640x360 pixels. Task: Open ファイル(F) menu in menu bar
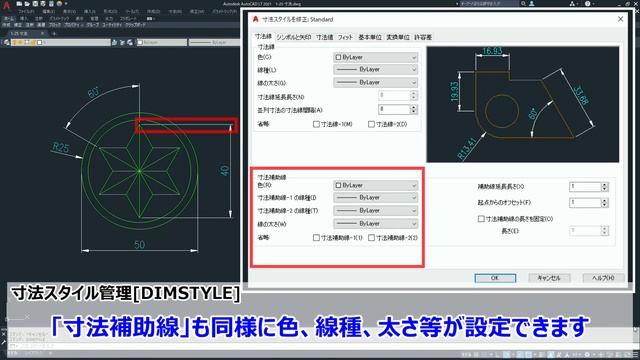coord(27,11)
